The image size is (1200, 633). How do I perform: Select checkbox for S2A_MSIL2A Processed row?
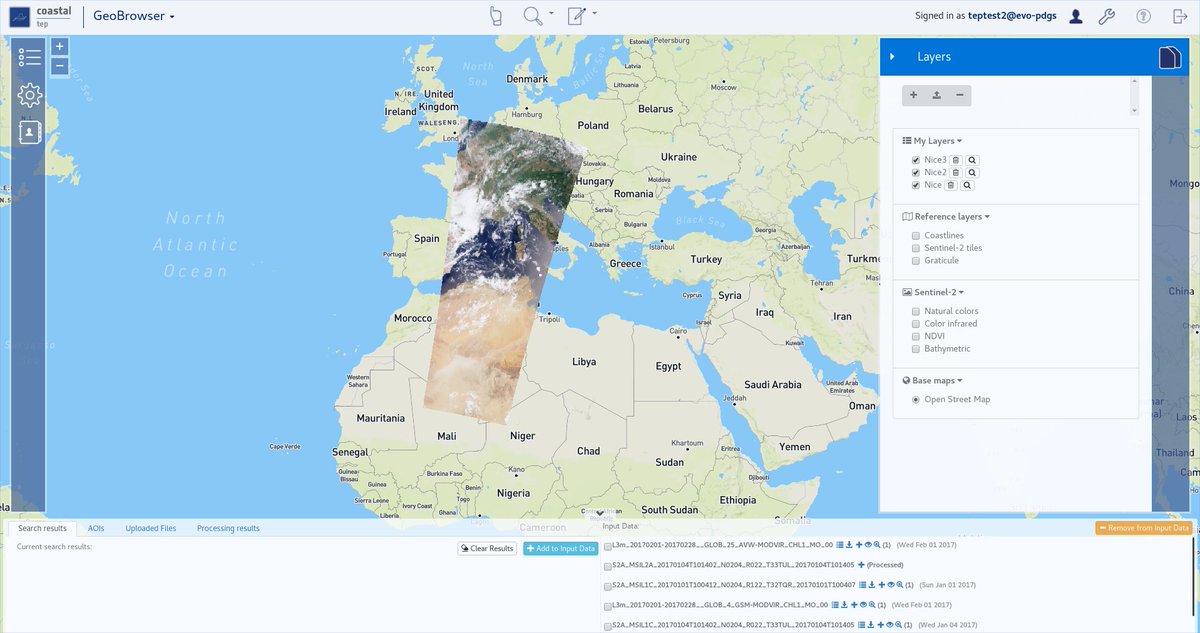608,567
